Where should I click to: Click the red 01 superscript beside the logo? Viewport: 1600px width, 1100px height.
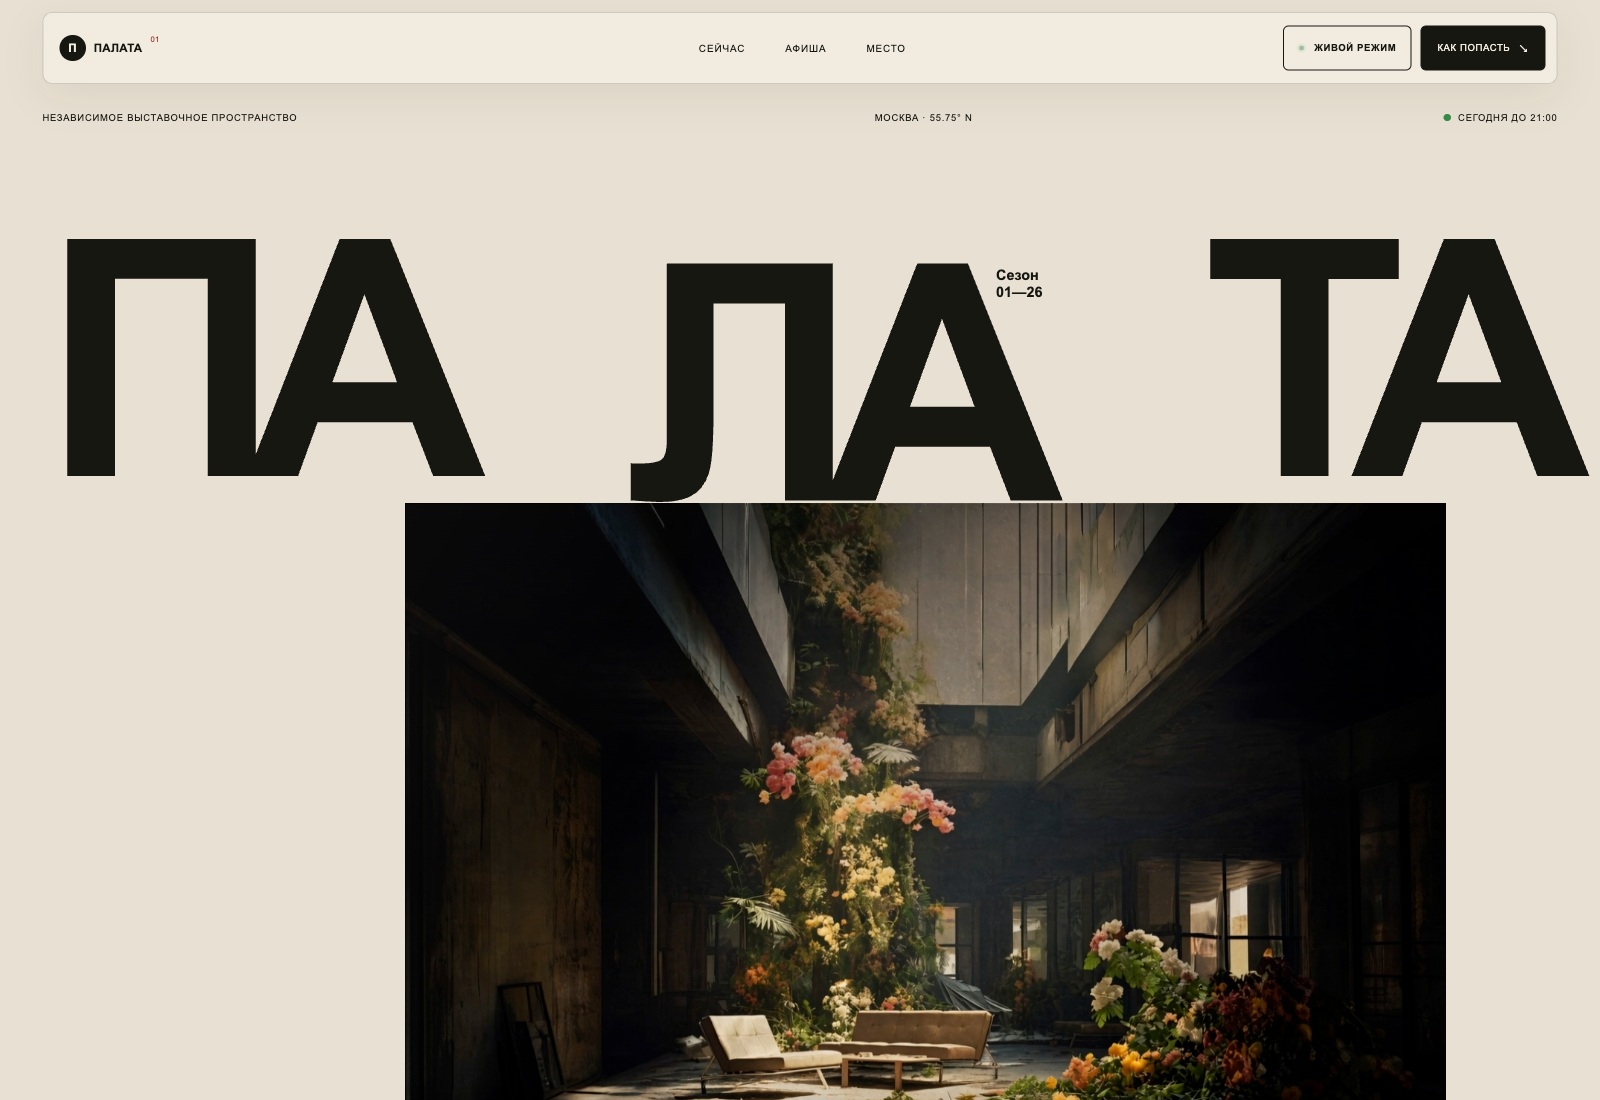point(155,40)
